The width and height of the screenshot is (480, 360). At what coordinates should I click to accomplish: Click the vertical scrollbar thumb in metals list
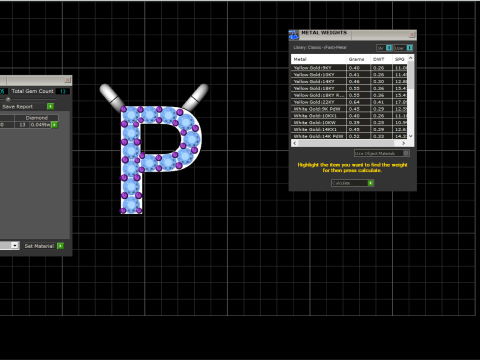[x=411, y=75]
